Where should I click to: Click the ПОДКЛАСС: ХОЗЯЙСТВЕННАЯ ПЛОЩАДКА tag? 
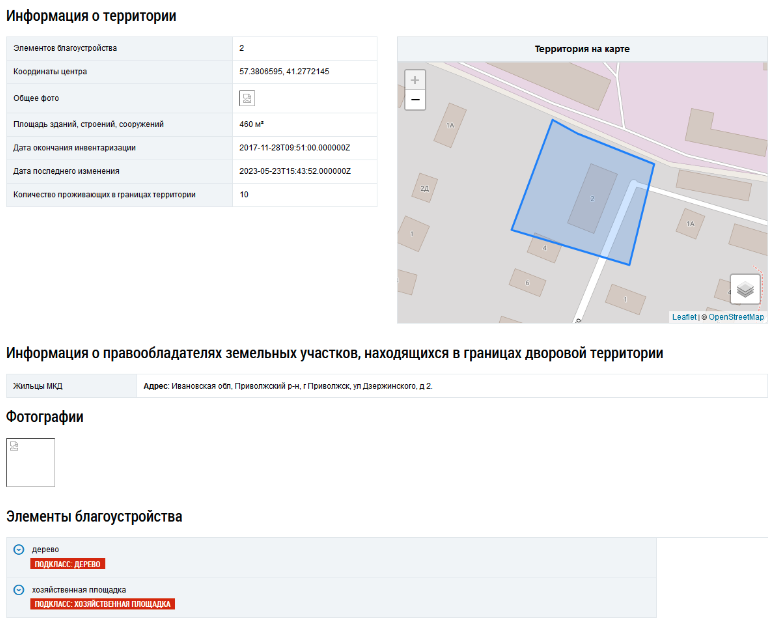click(104, 604)
